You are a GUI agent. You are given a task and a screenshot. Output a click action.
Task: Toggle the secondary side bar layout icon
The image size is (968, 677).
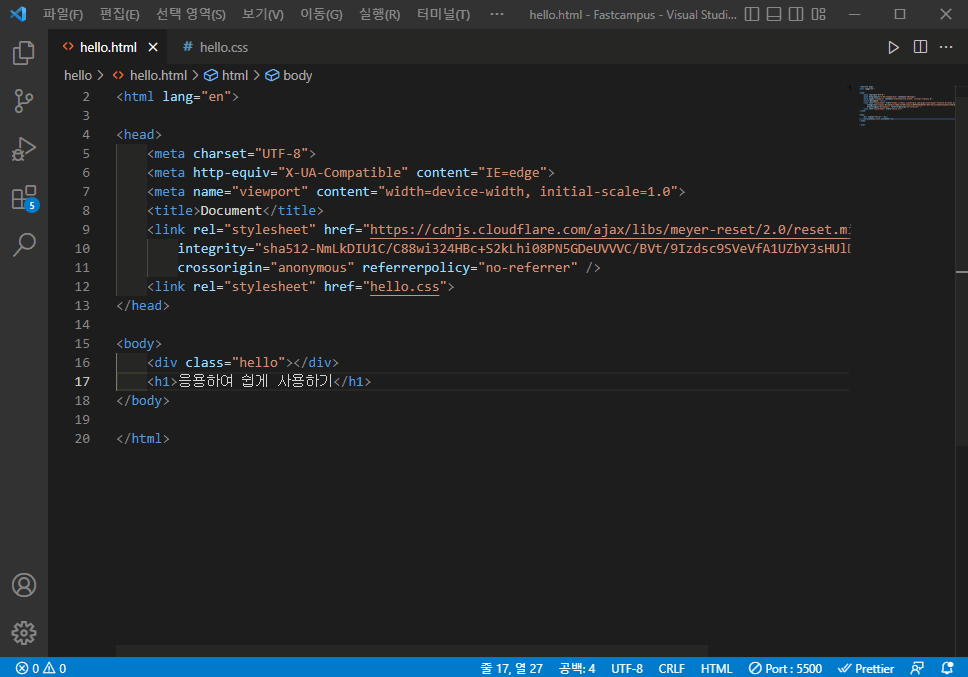click(x=796, y=14)
